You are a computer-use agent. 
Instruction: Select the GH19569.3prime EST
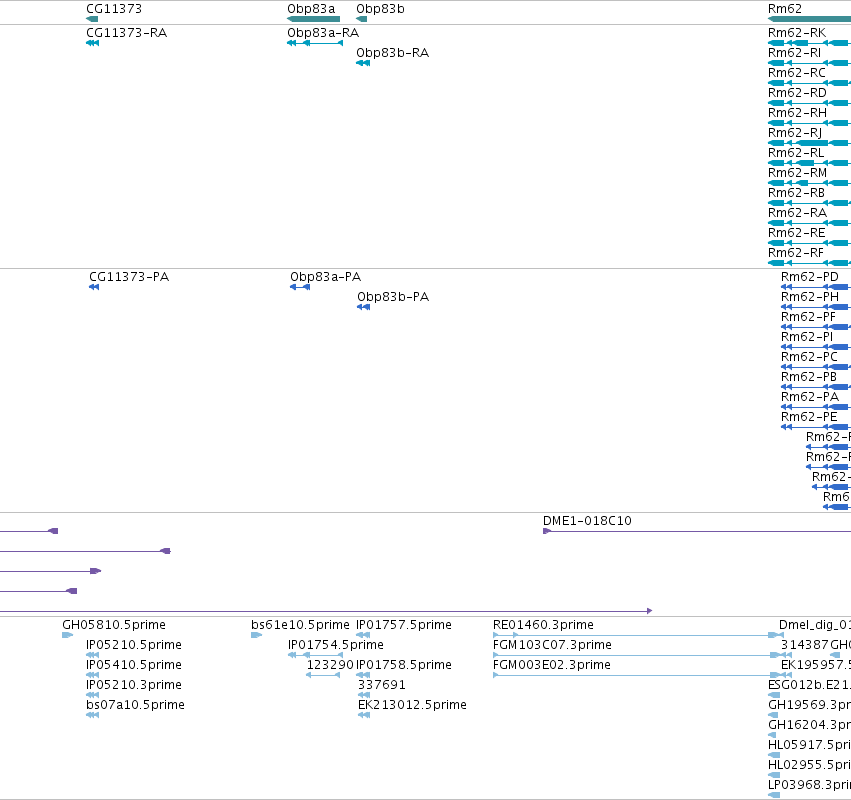[x=809, y=706]
